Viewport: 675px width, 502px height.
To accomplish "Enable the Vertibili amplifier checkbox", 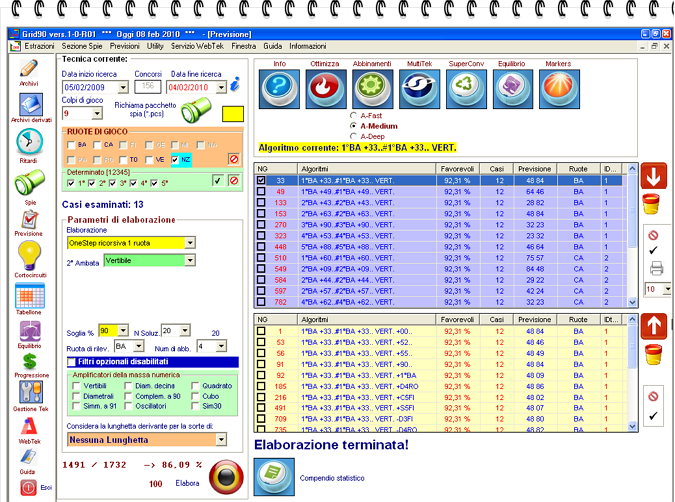I will [x=76, y=386].
